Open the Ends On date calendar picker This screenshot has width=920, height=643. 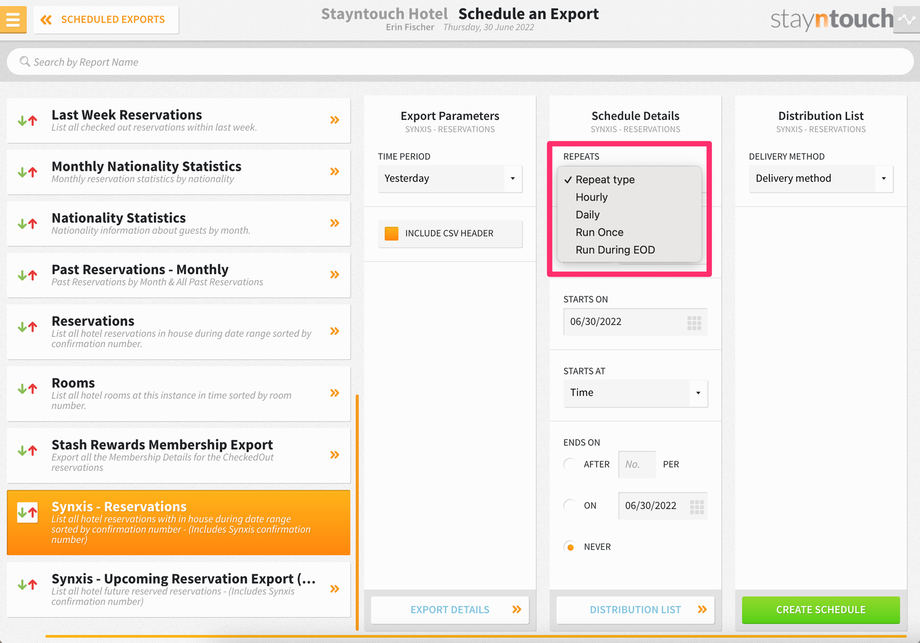(696, 507)
